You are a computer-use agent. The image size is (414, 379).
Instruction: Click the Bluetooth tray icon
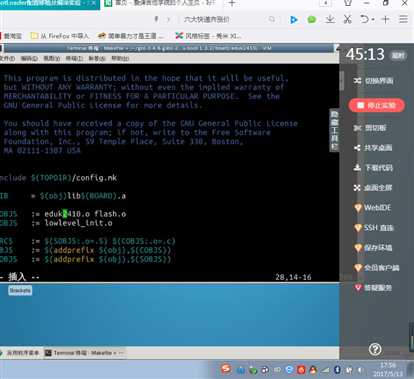(337, 370)
